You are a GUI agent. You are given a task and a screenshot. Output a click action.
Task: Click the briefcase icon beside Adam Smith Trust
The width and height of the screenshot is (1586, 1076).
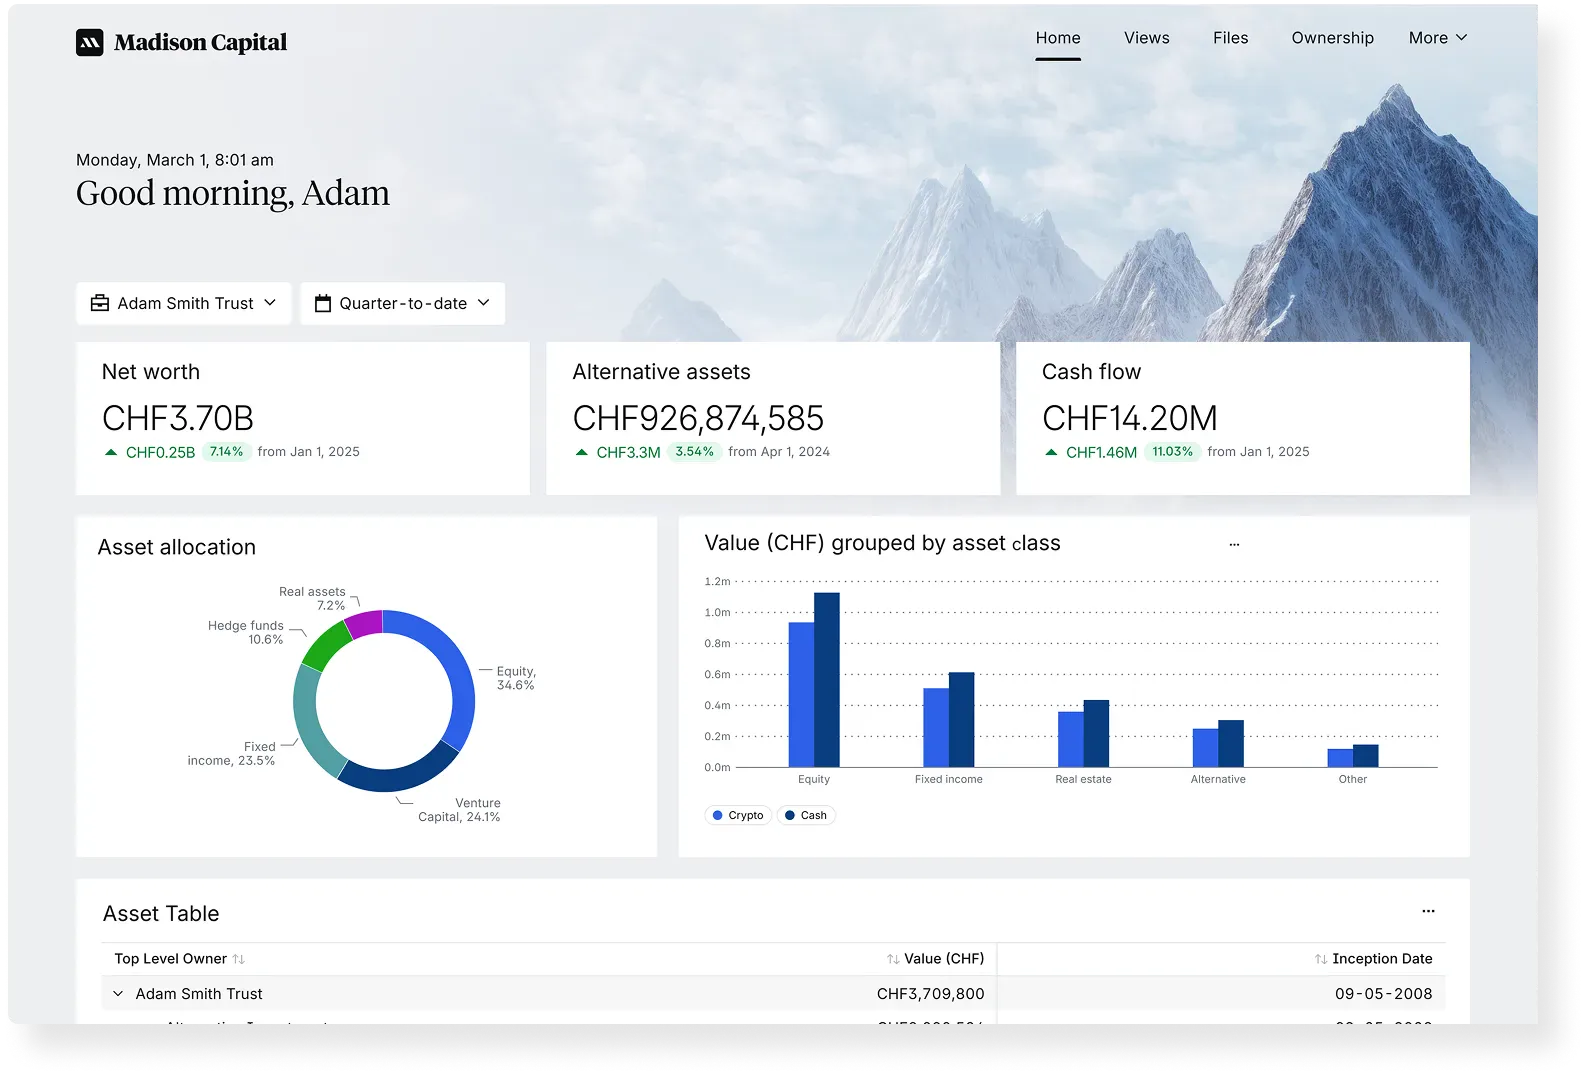pyautogui.click(x=100, y=303)
